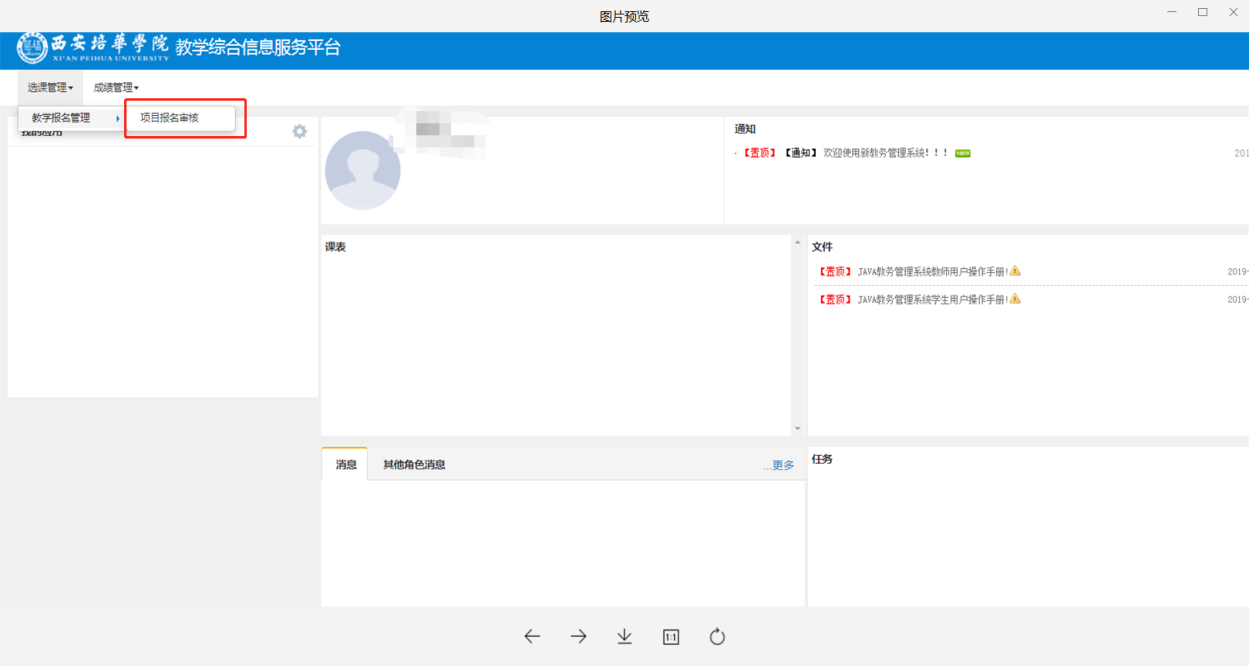Click the user profile avatar
Screen dimensions: 1249x666
pyautogui.click(x=362, y=171)
